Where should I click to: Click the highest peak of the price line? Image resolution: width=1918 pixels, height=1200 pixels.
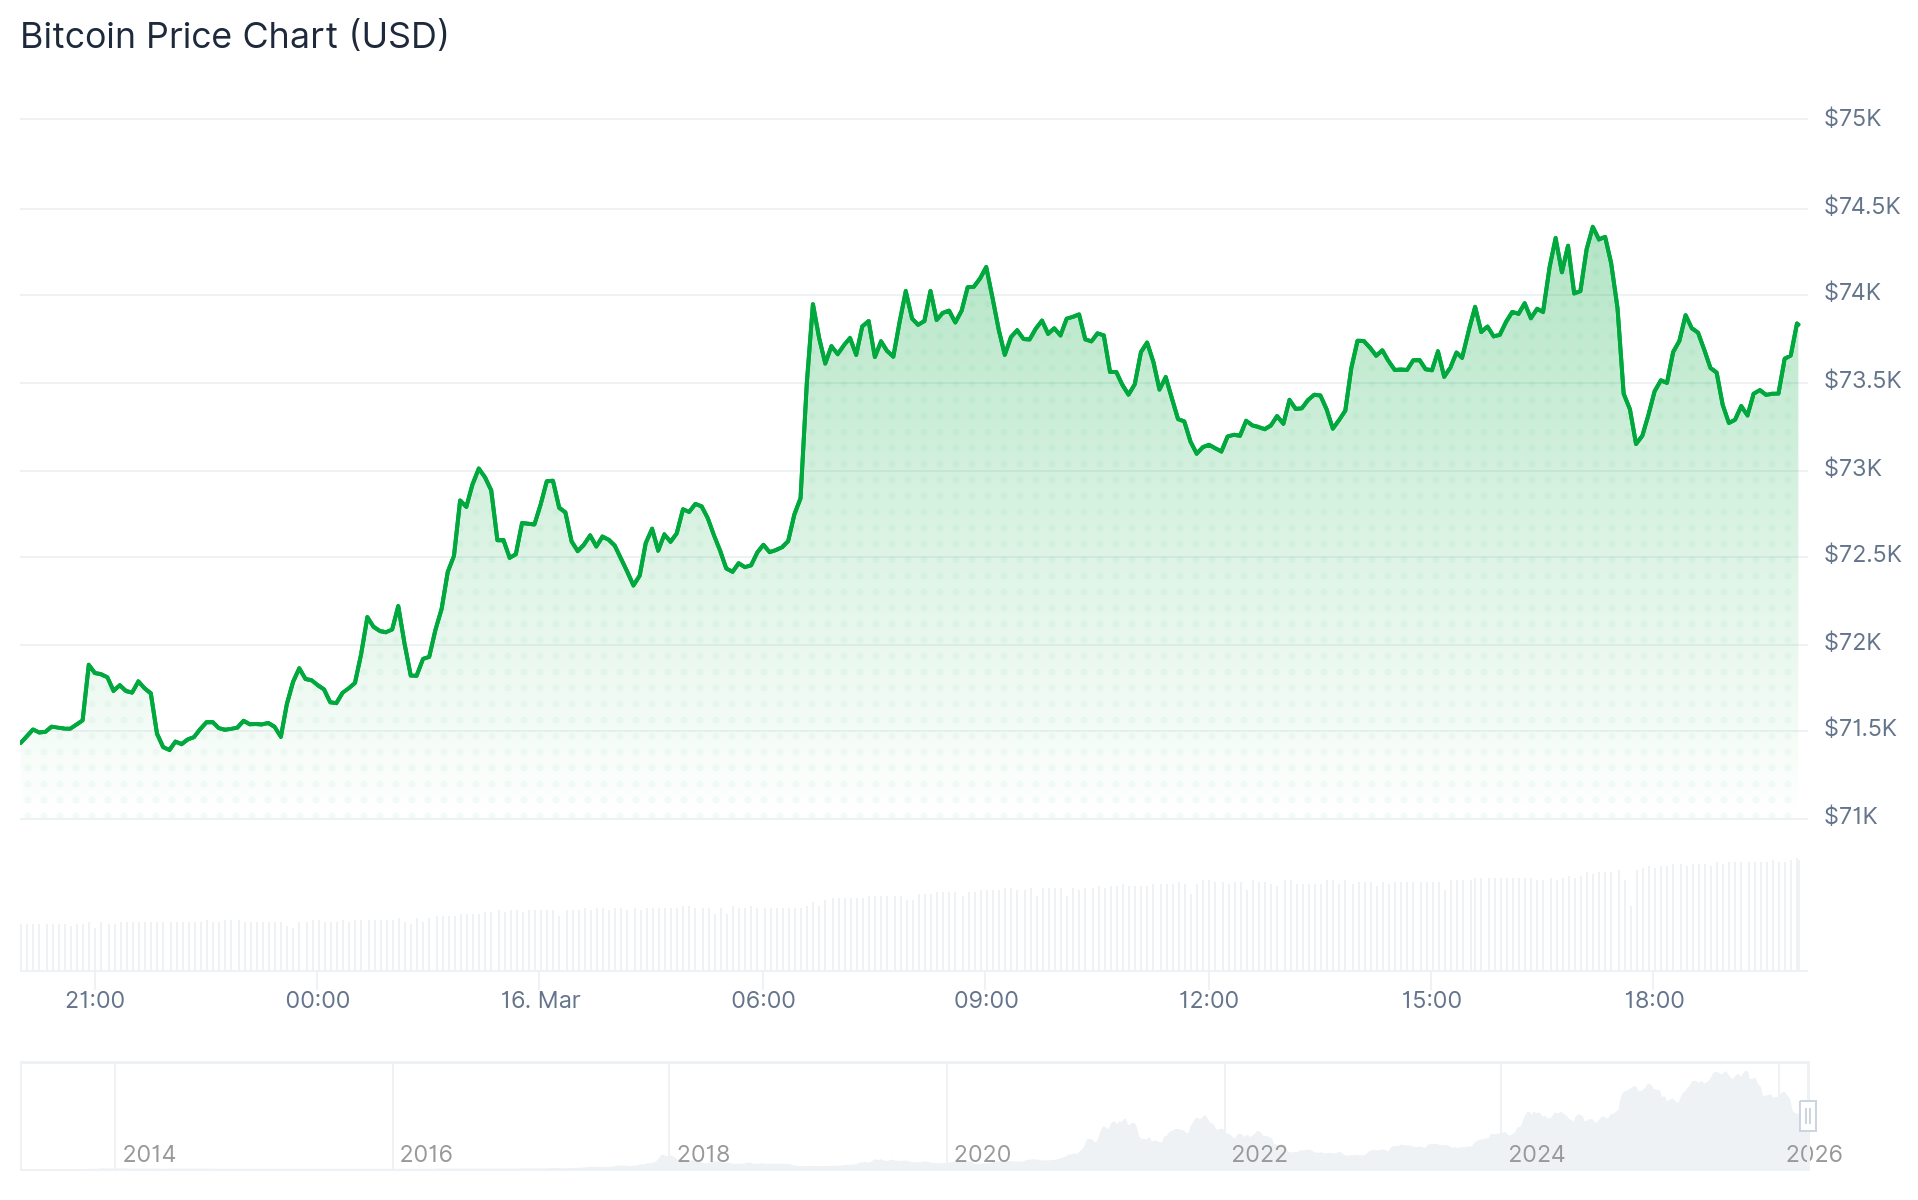pyautogui.click(x=1593, y=228)
